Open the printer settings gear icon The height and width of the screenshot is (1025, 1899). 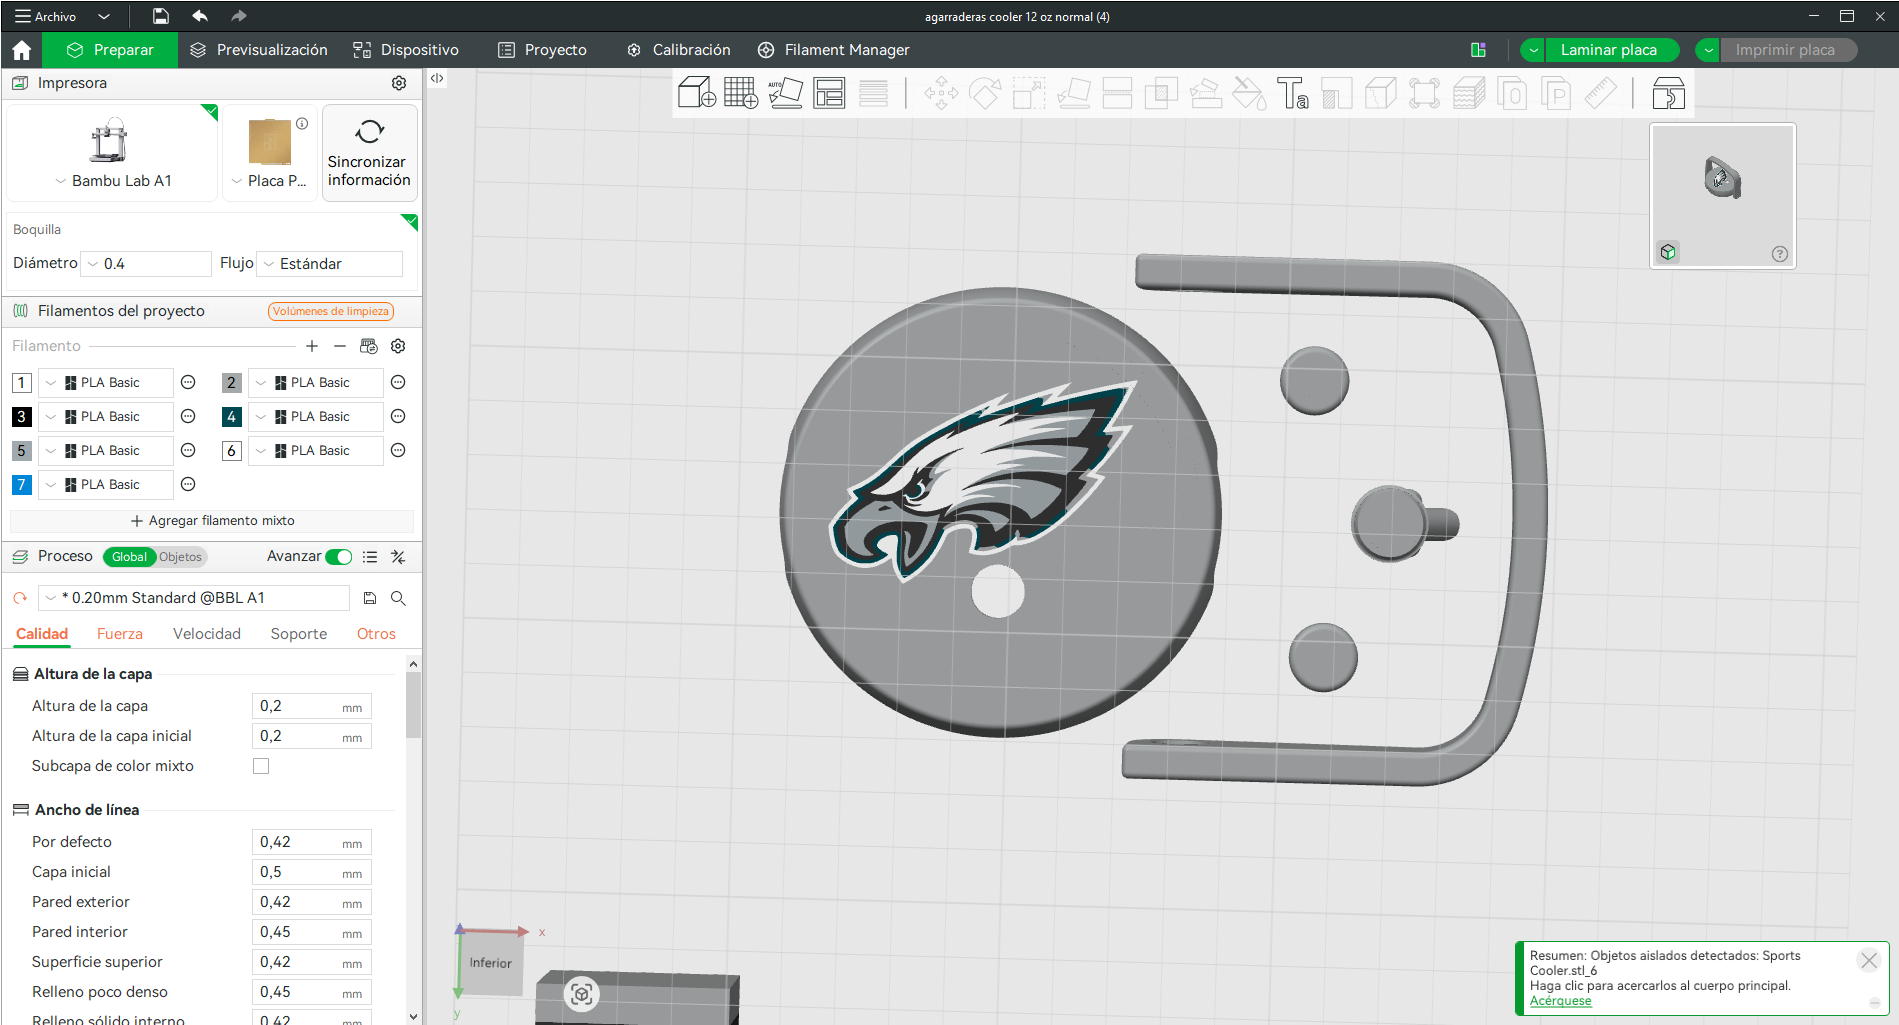point(399,83)
